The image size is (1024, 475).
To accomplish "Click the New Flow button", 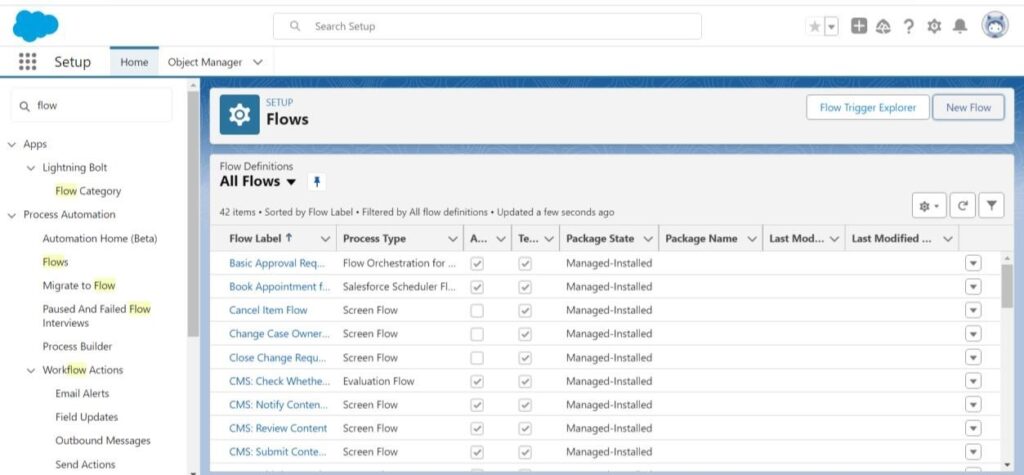I will 968,108.
